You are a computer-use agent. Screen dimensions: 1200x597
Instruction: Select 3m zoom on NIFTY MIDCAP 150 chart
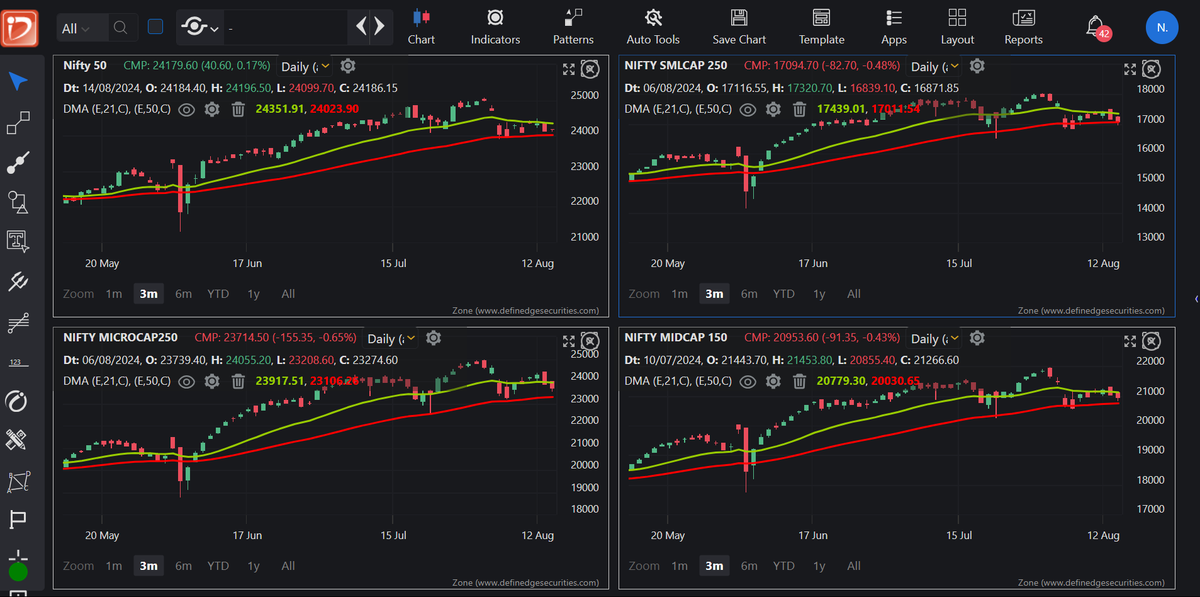(x=714, y=566)
